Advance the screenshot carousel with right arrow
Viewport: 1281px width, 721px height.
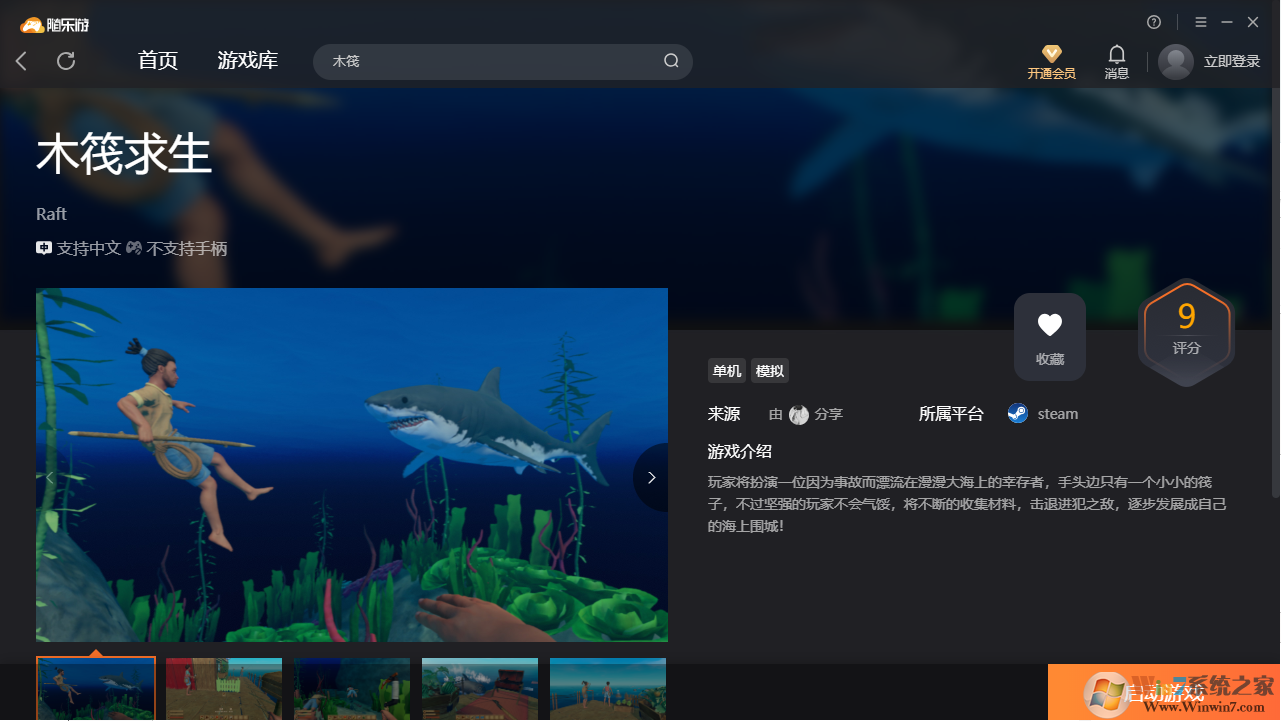pyautogui.click(x=651, y=477)
